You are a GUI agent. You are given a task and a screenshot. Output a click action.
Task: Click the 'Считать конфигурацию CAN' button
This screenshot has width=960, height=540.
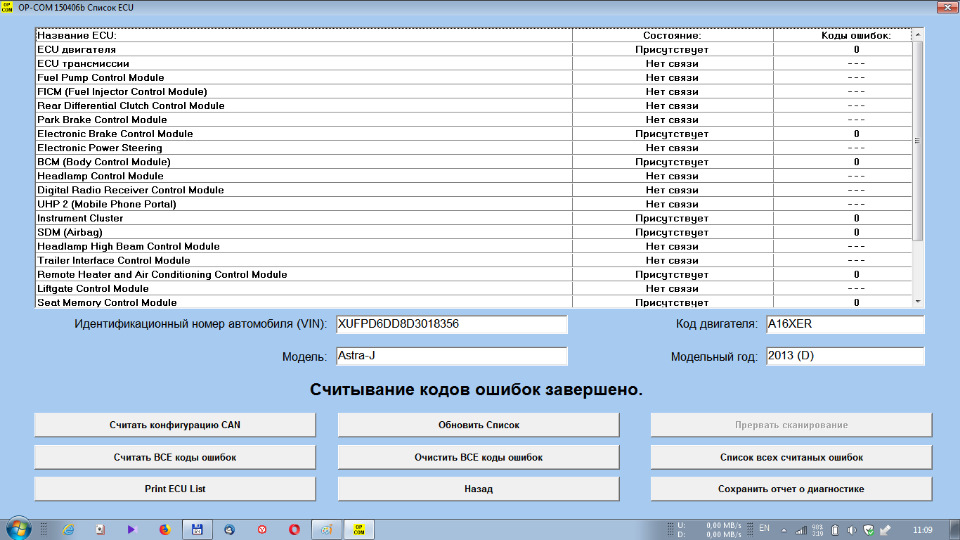175,425
